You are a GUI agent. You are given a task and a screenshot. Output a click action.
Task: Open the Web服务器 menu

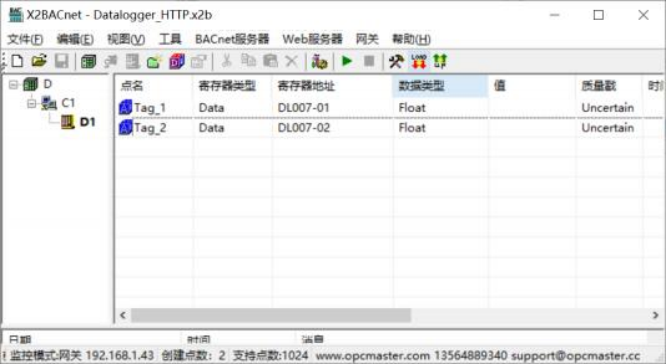[x=313, y=39]
